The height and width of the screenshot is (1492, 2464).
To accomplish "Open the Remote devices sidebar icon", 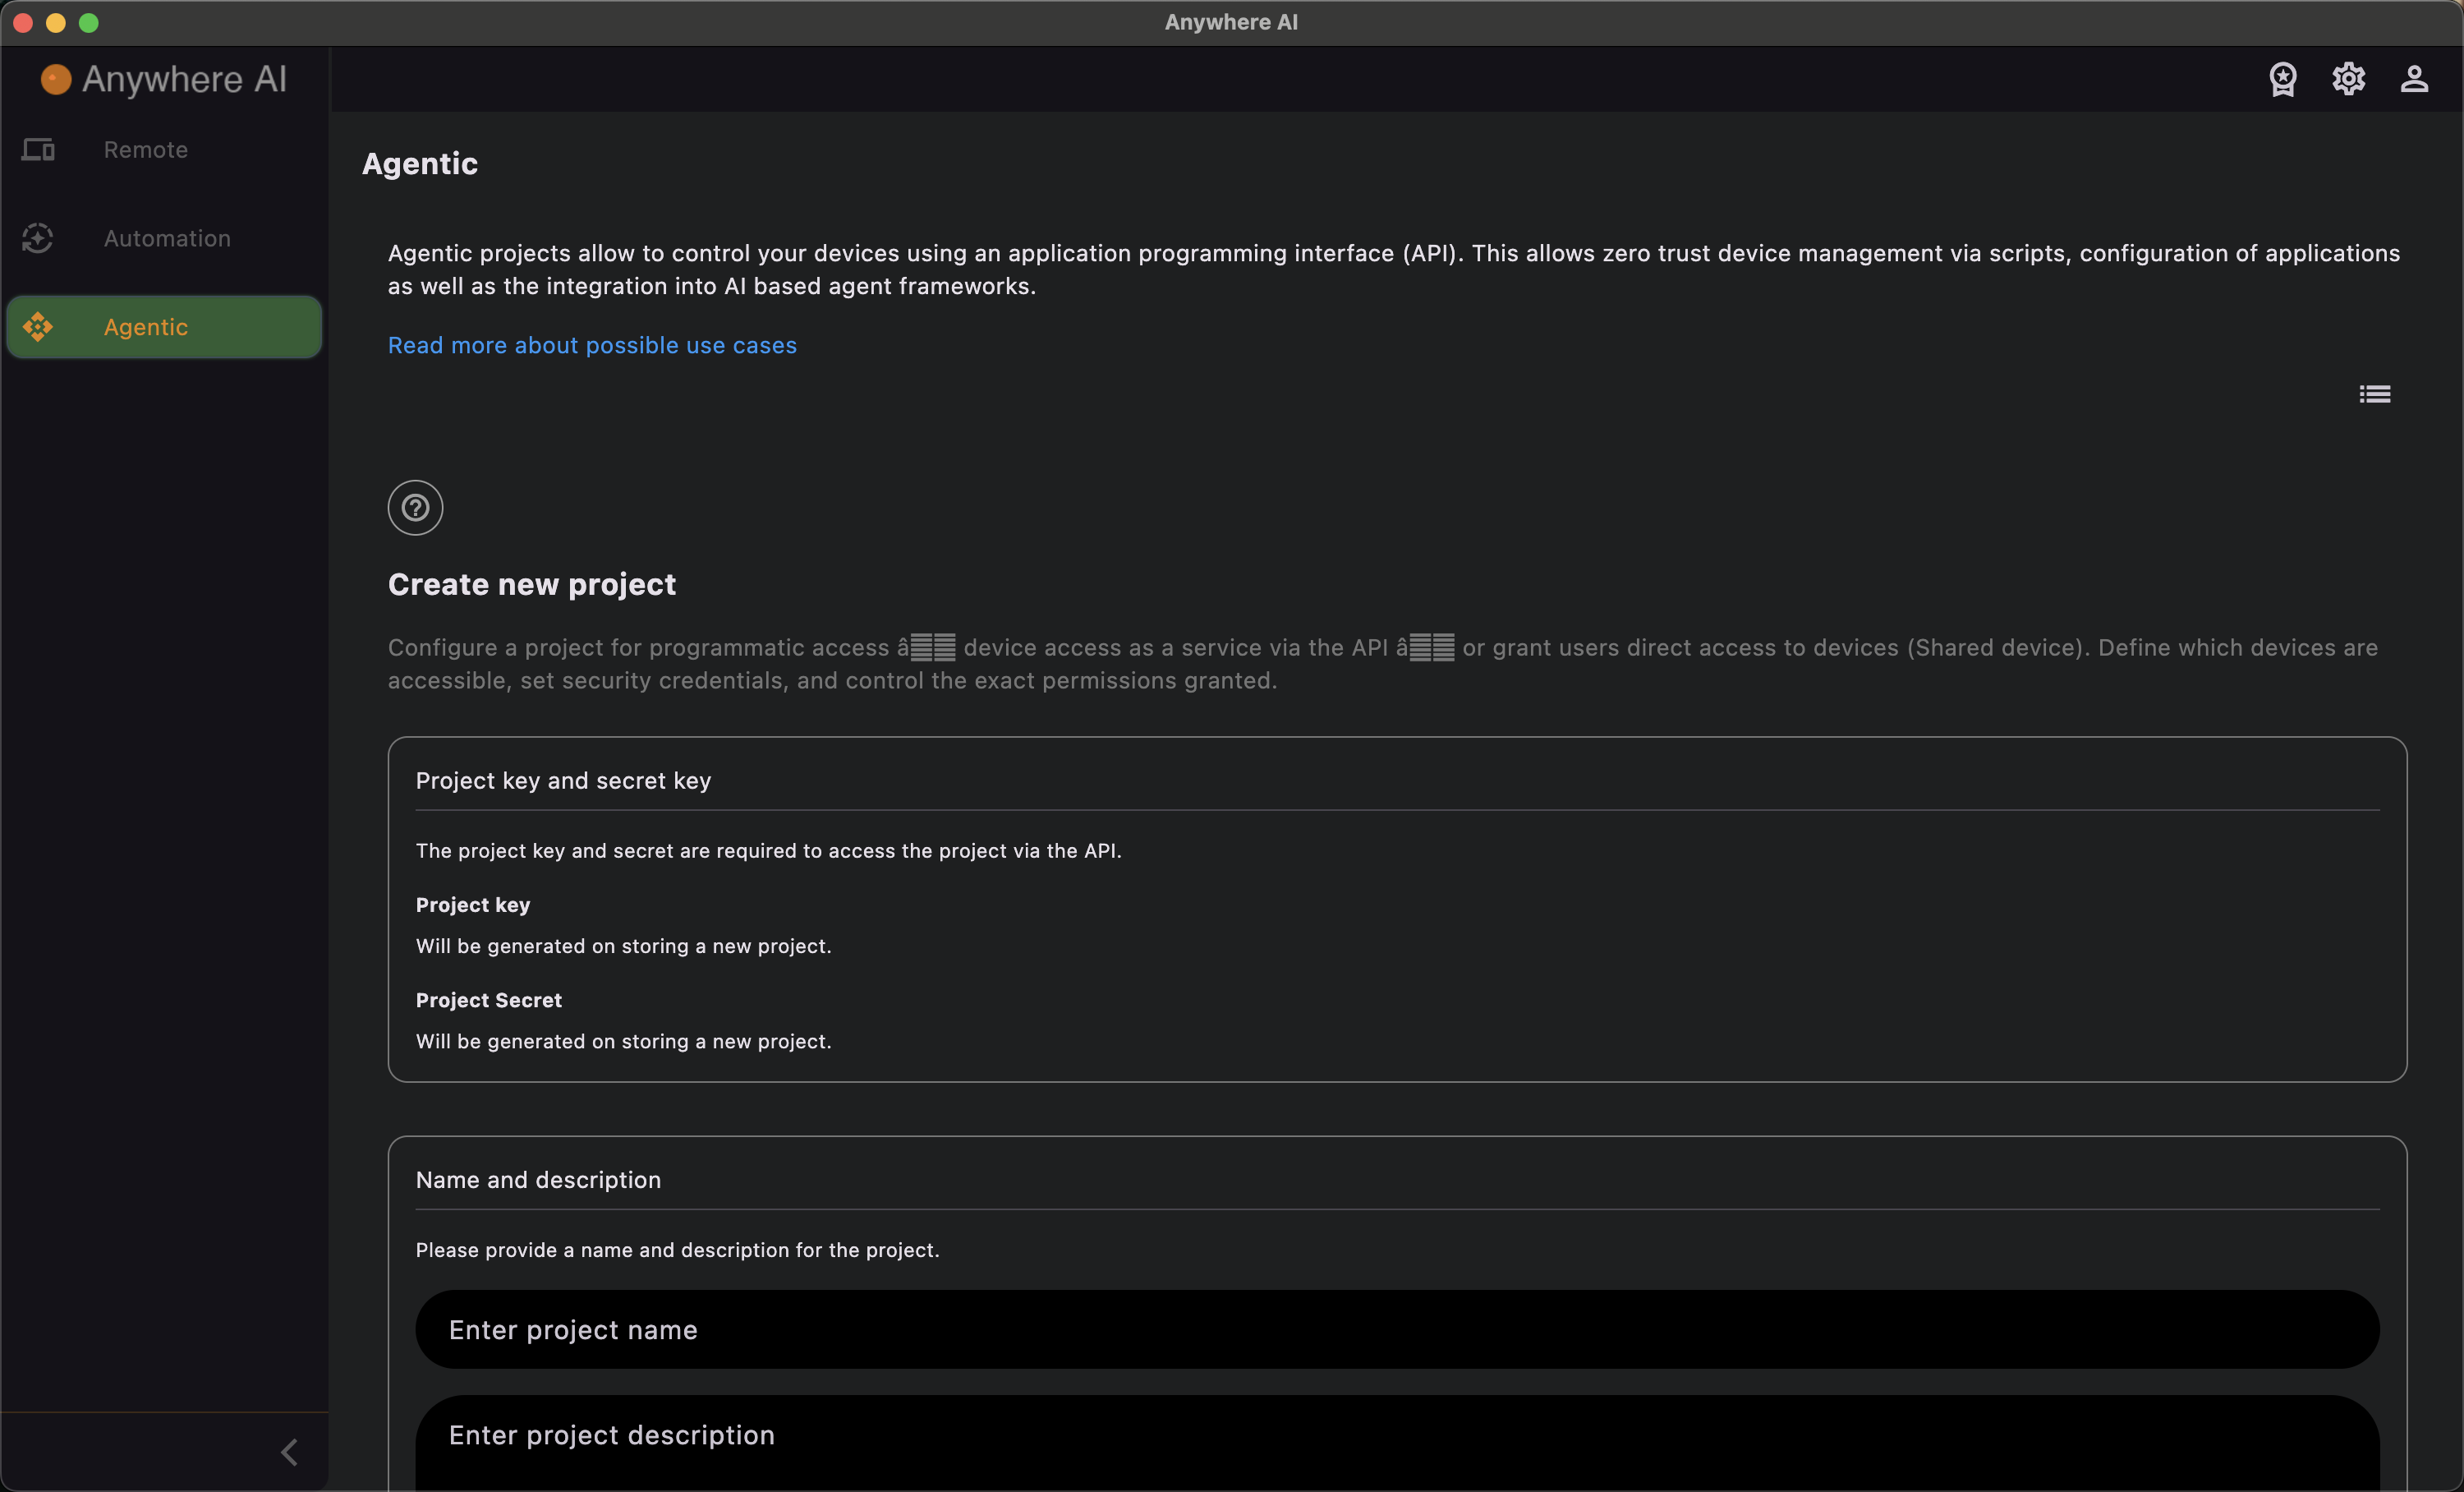I will [38, 150].
